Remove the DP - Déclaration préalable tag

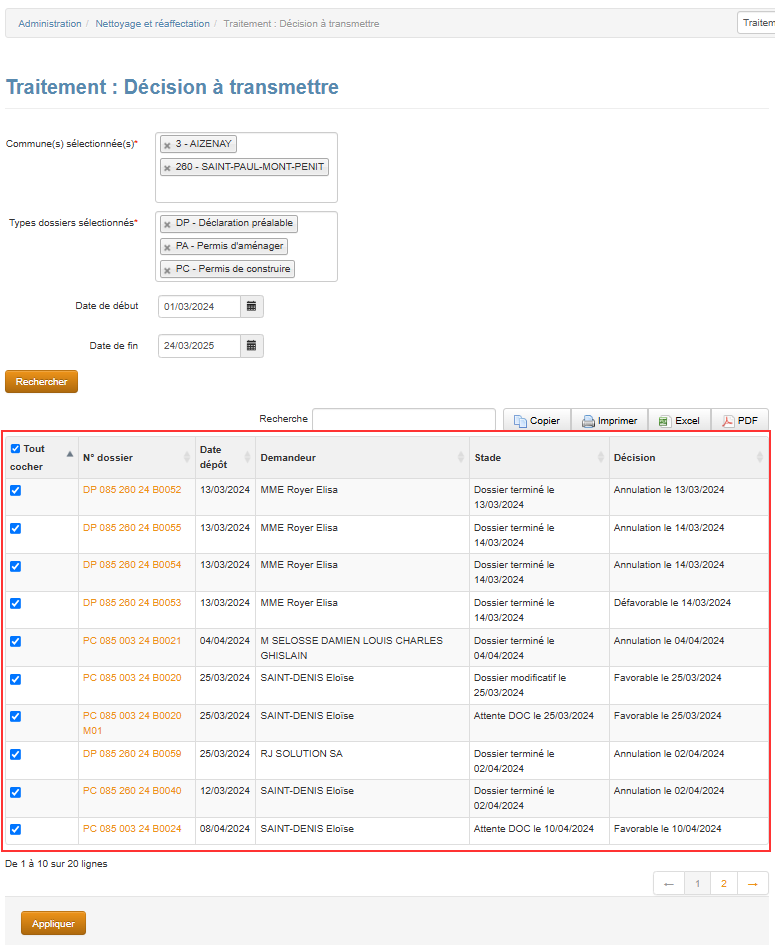(x=167, y=224)
